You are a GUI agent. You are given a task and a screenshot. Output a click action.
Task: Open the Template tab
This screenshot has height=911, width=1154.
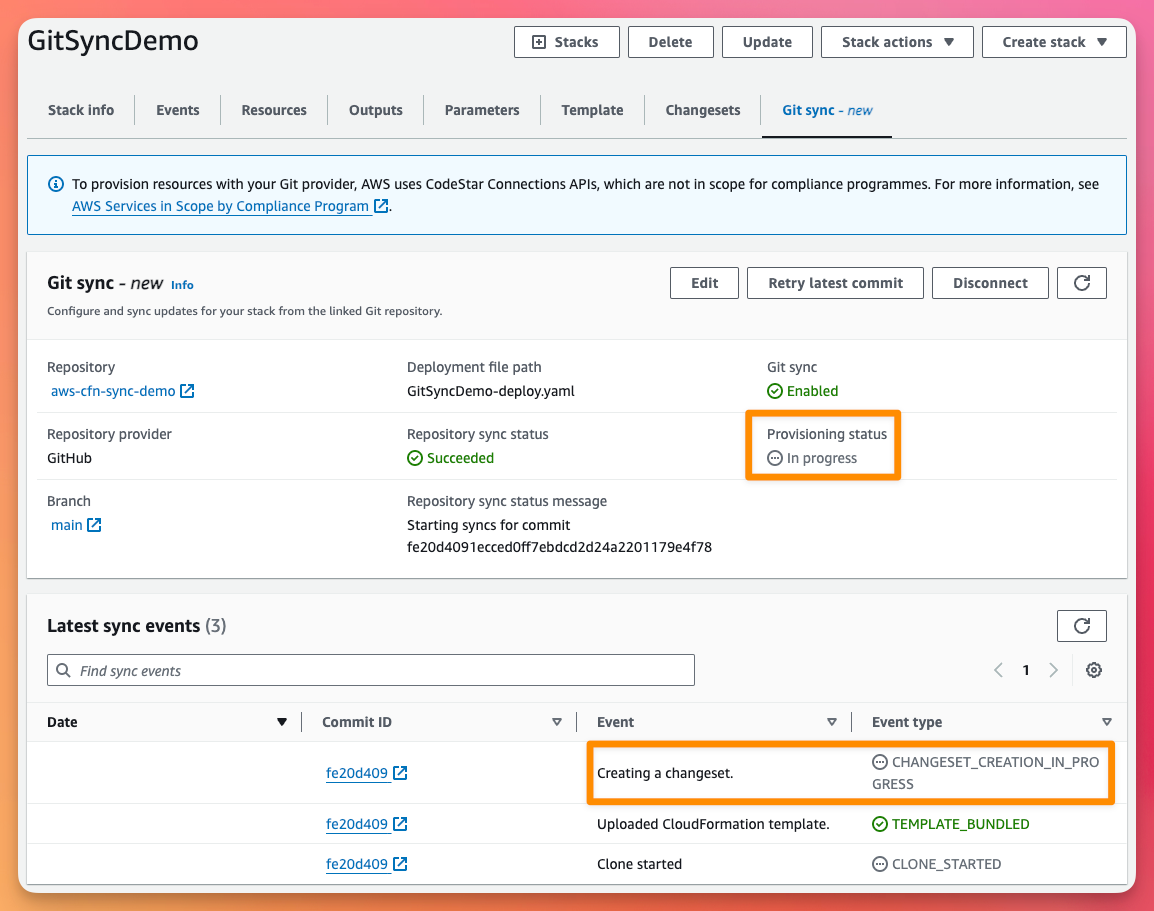tap(592, 110)
